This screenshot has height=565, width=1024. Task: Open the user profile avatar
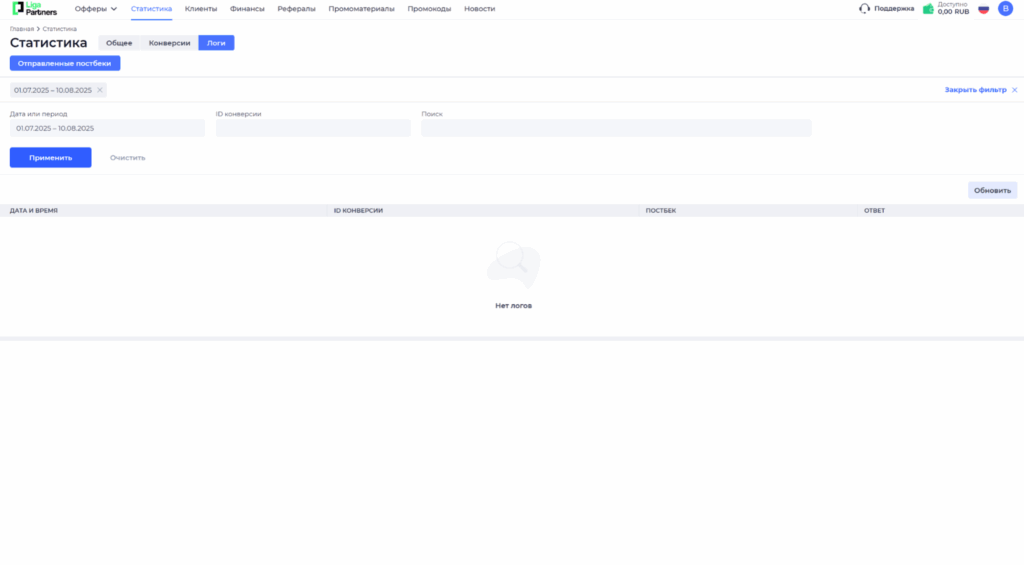pyautogui.click(x=1005, y=9)
